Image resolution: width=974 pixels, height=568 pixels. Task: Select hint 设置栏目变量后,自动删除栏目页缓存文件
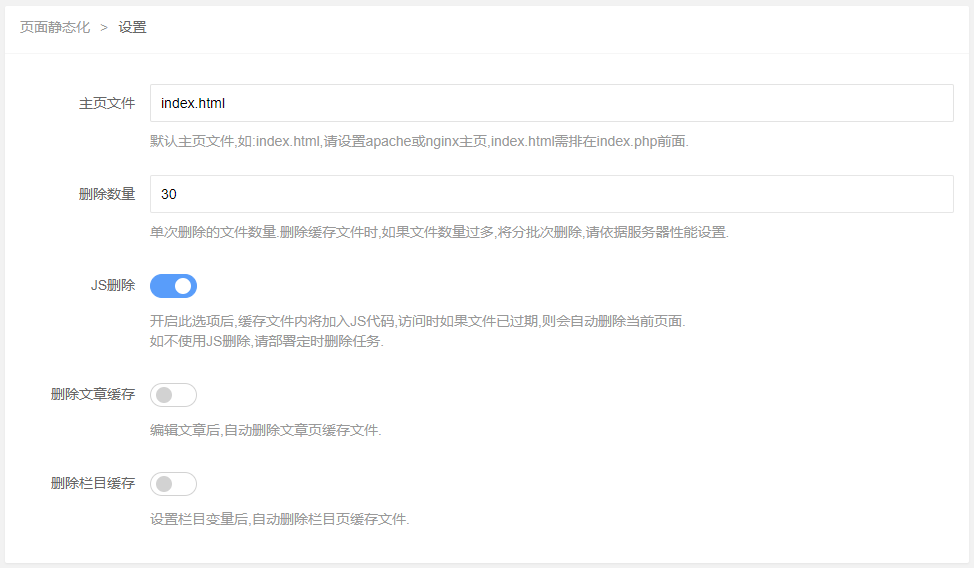pos(280,519)
